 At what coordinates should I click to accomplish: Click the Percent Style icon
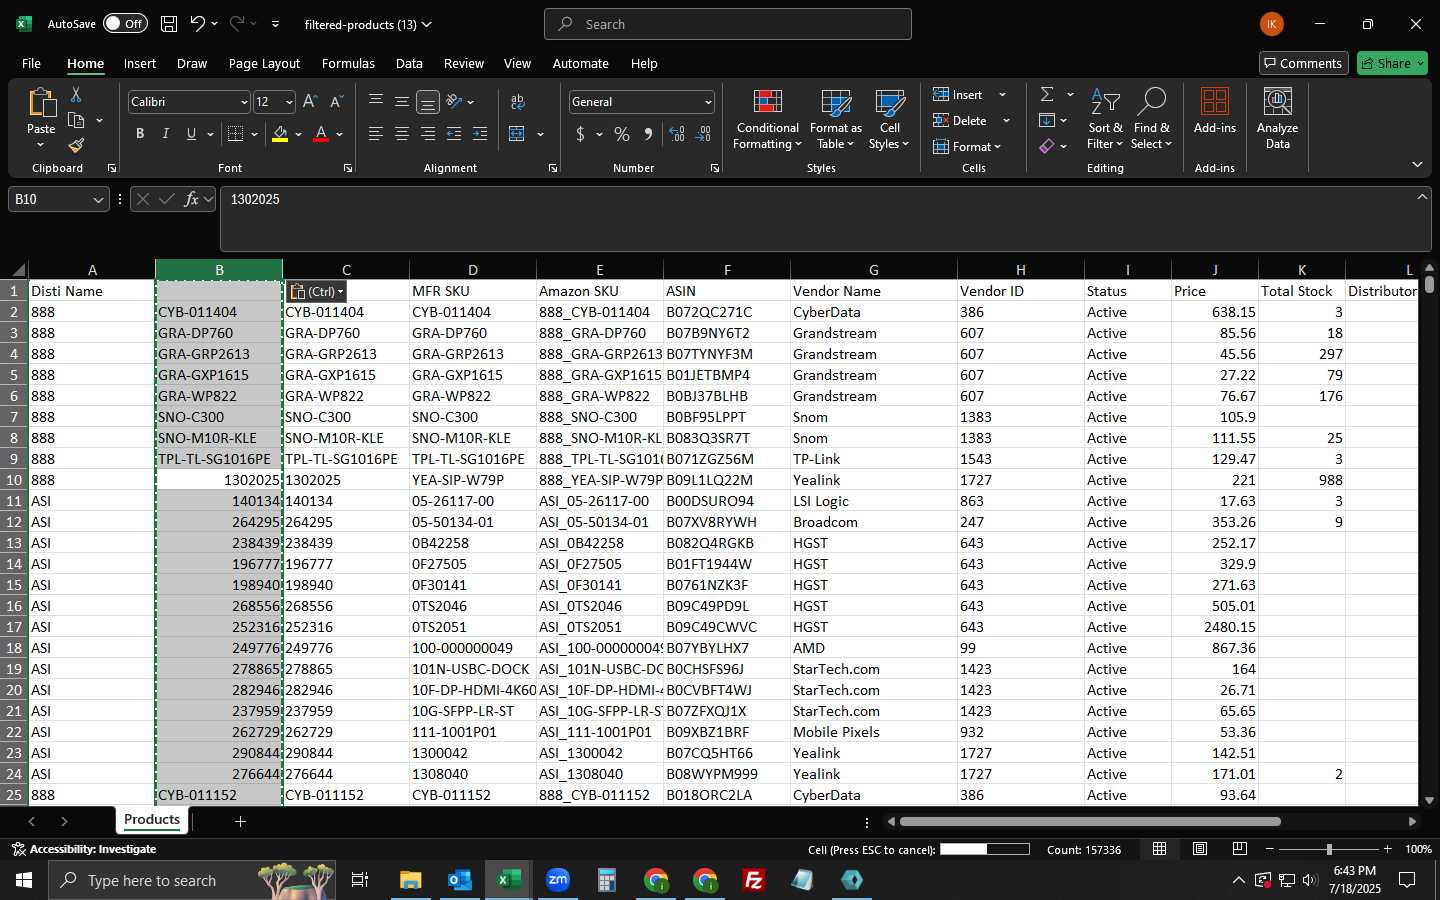coord(622,134)
